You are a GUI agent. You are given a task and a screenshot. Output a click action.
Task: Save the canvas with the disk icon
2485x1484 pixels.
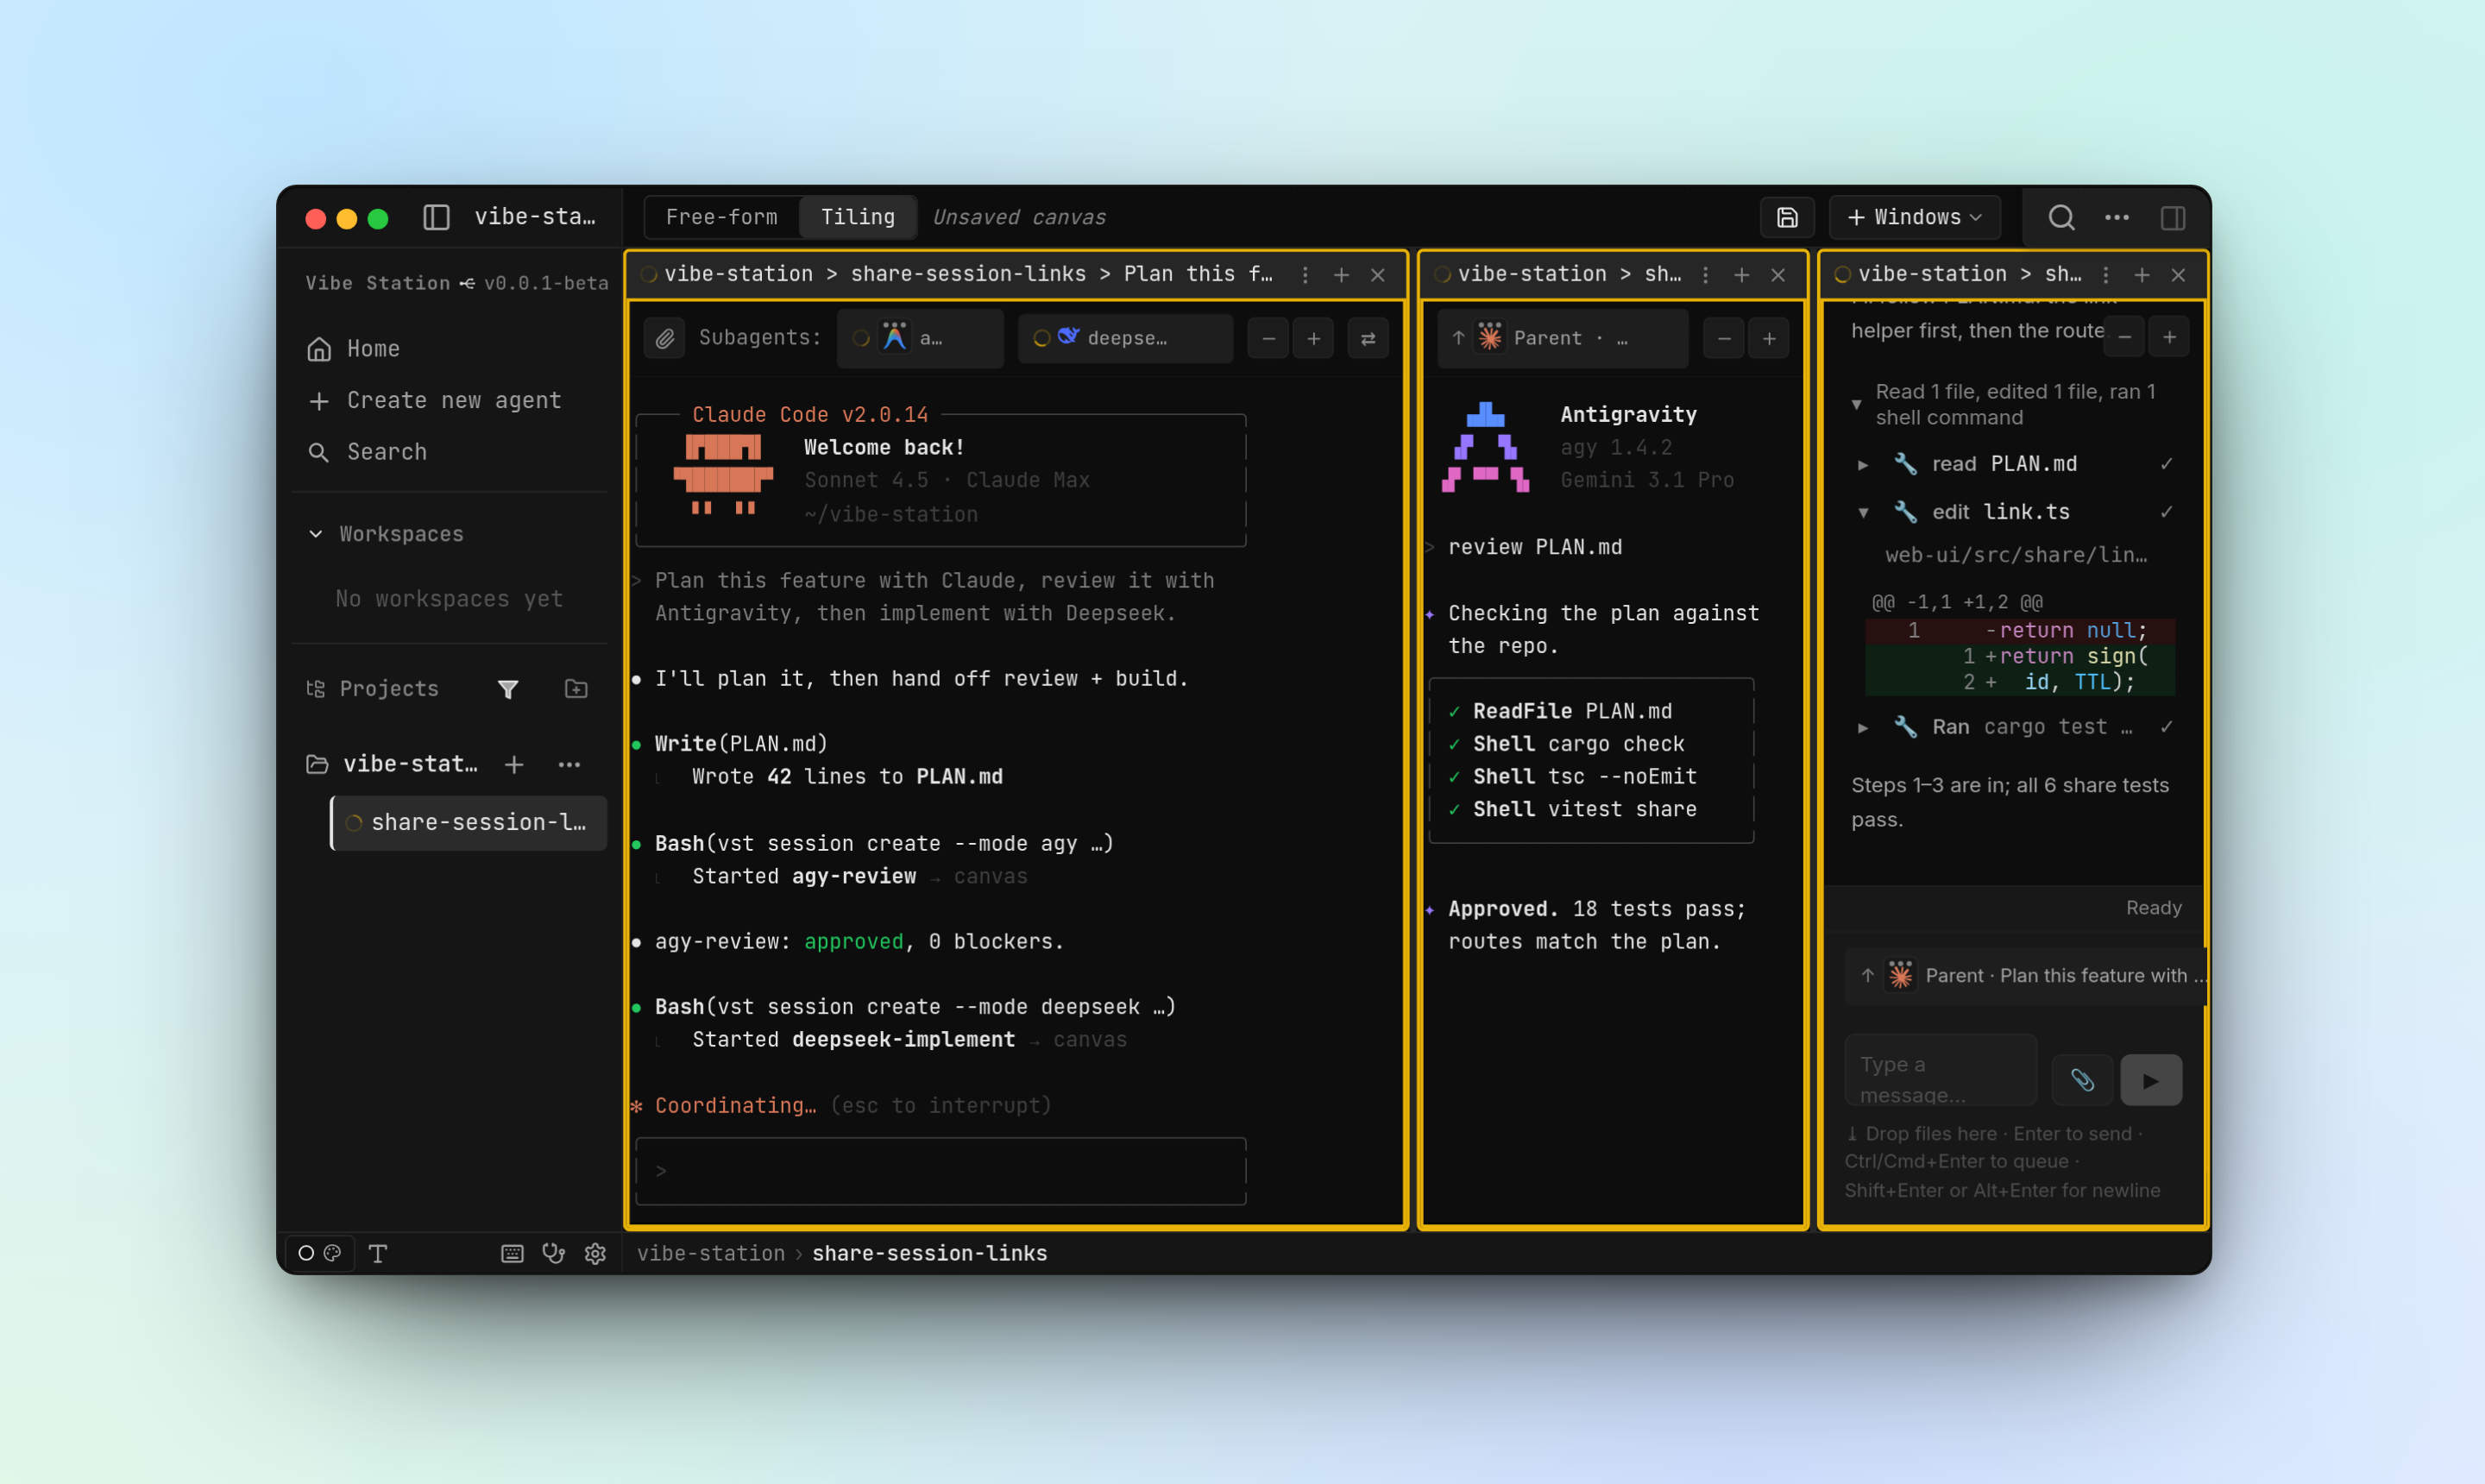pos(1786,217)
